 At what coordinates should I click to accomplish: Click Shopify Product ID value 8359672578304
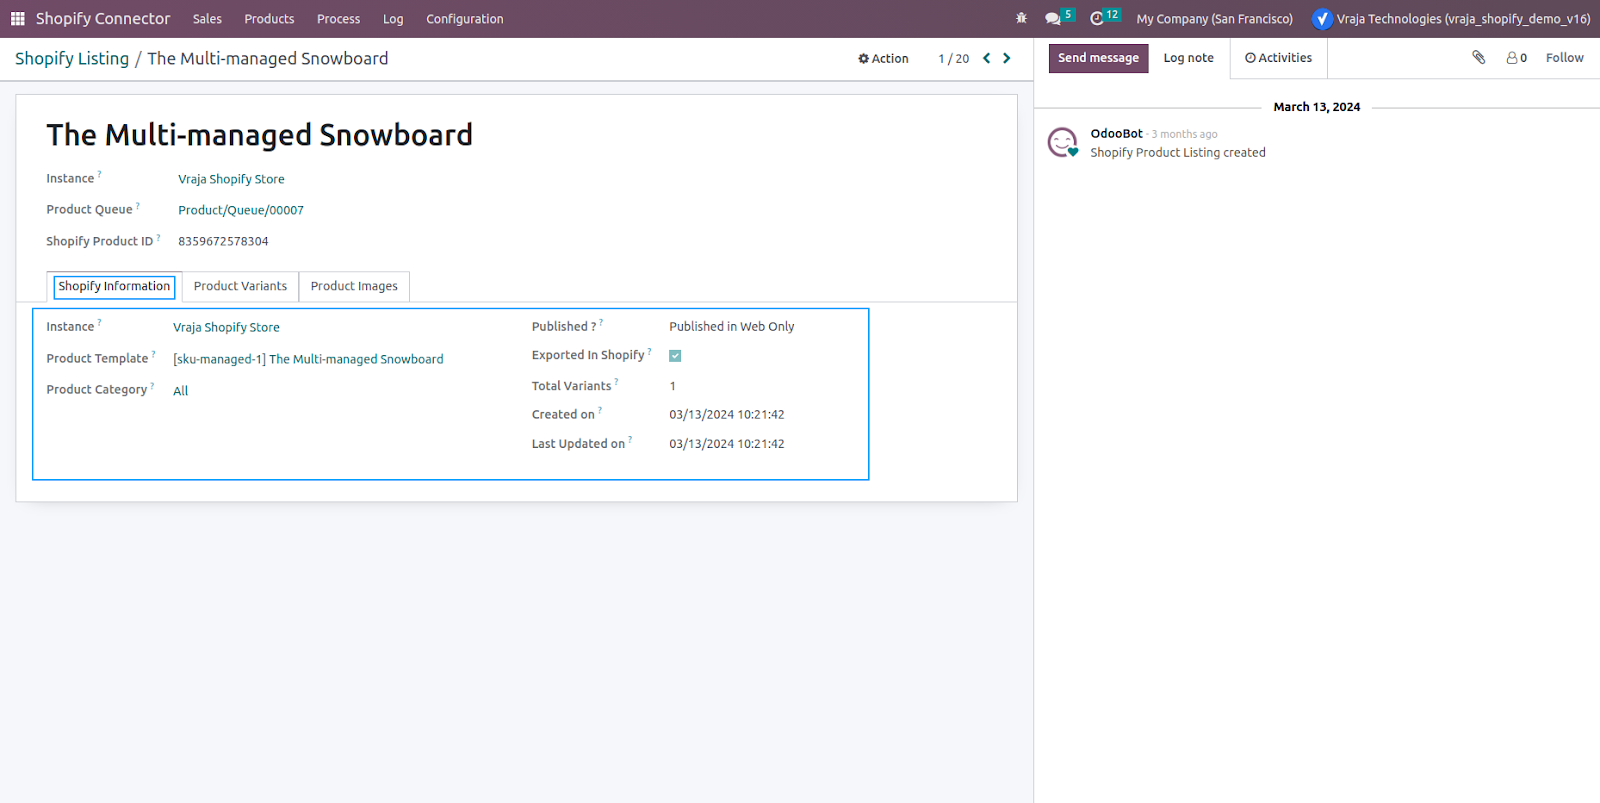click(x=223, y=241)
